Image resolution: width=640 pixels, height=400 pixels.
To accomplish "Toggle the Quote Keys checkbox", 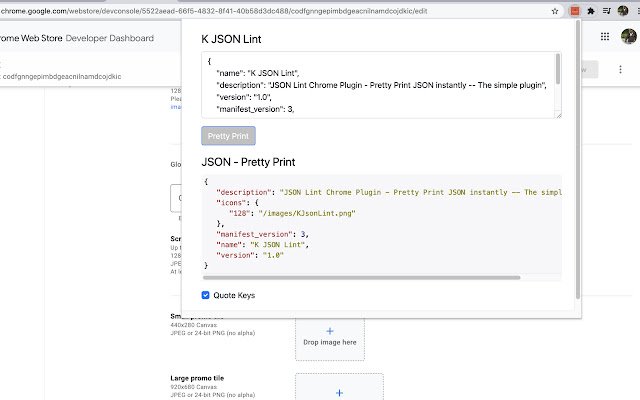I will tap(205, 295).
